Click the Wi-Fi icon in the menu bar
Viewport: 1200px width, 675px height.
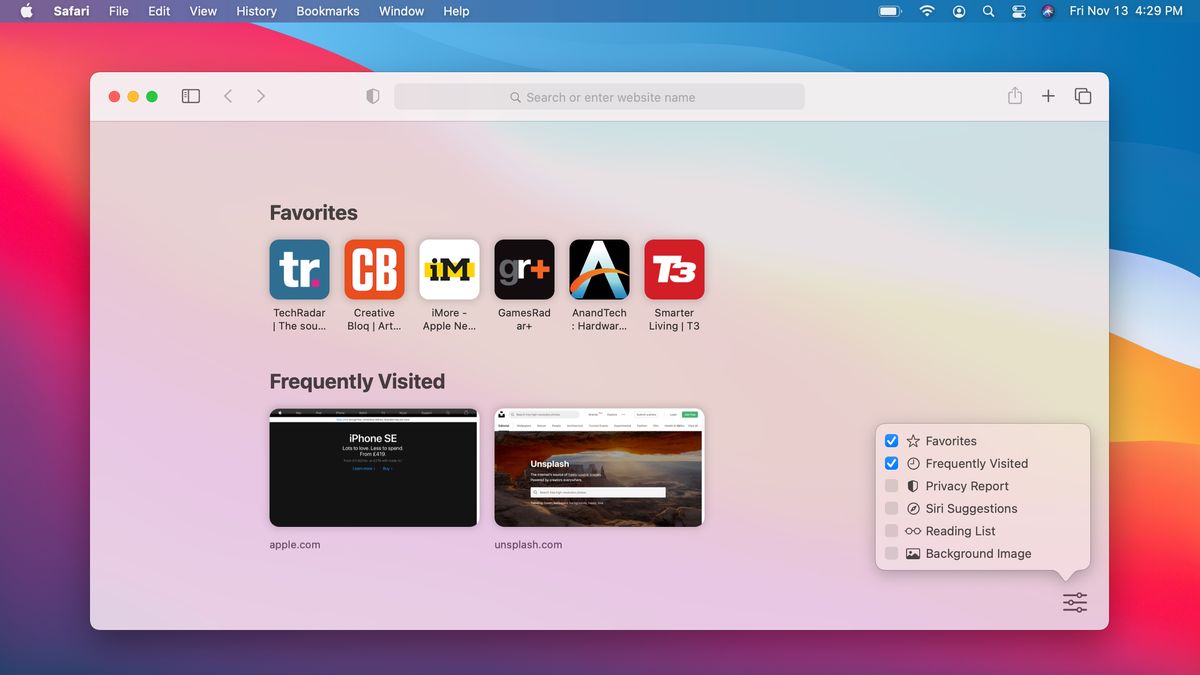pyautogui.click(x=926, y=11)
